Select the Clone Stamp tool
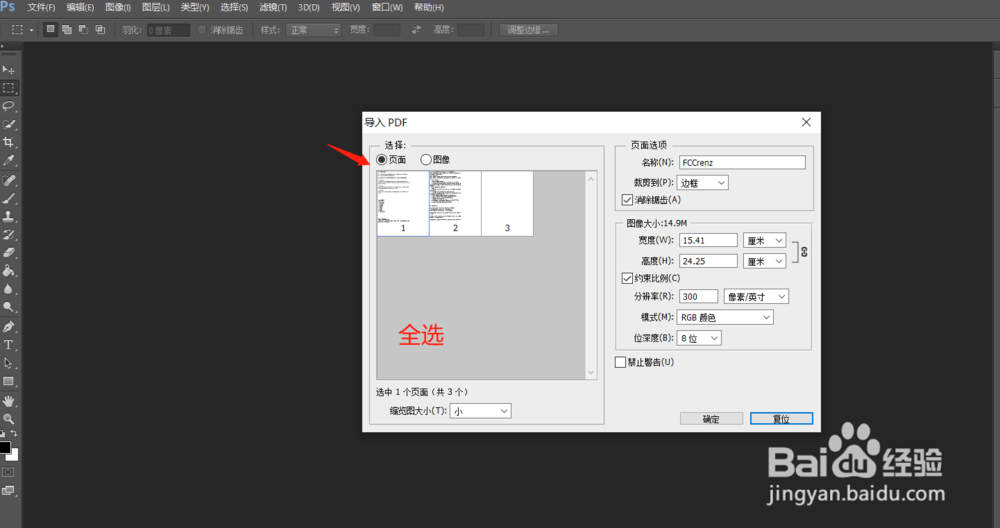The width and height of the screenshot is (1000, 528). [8, 216]
